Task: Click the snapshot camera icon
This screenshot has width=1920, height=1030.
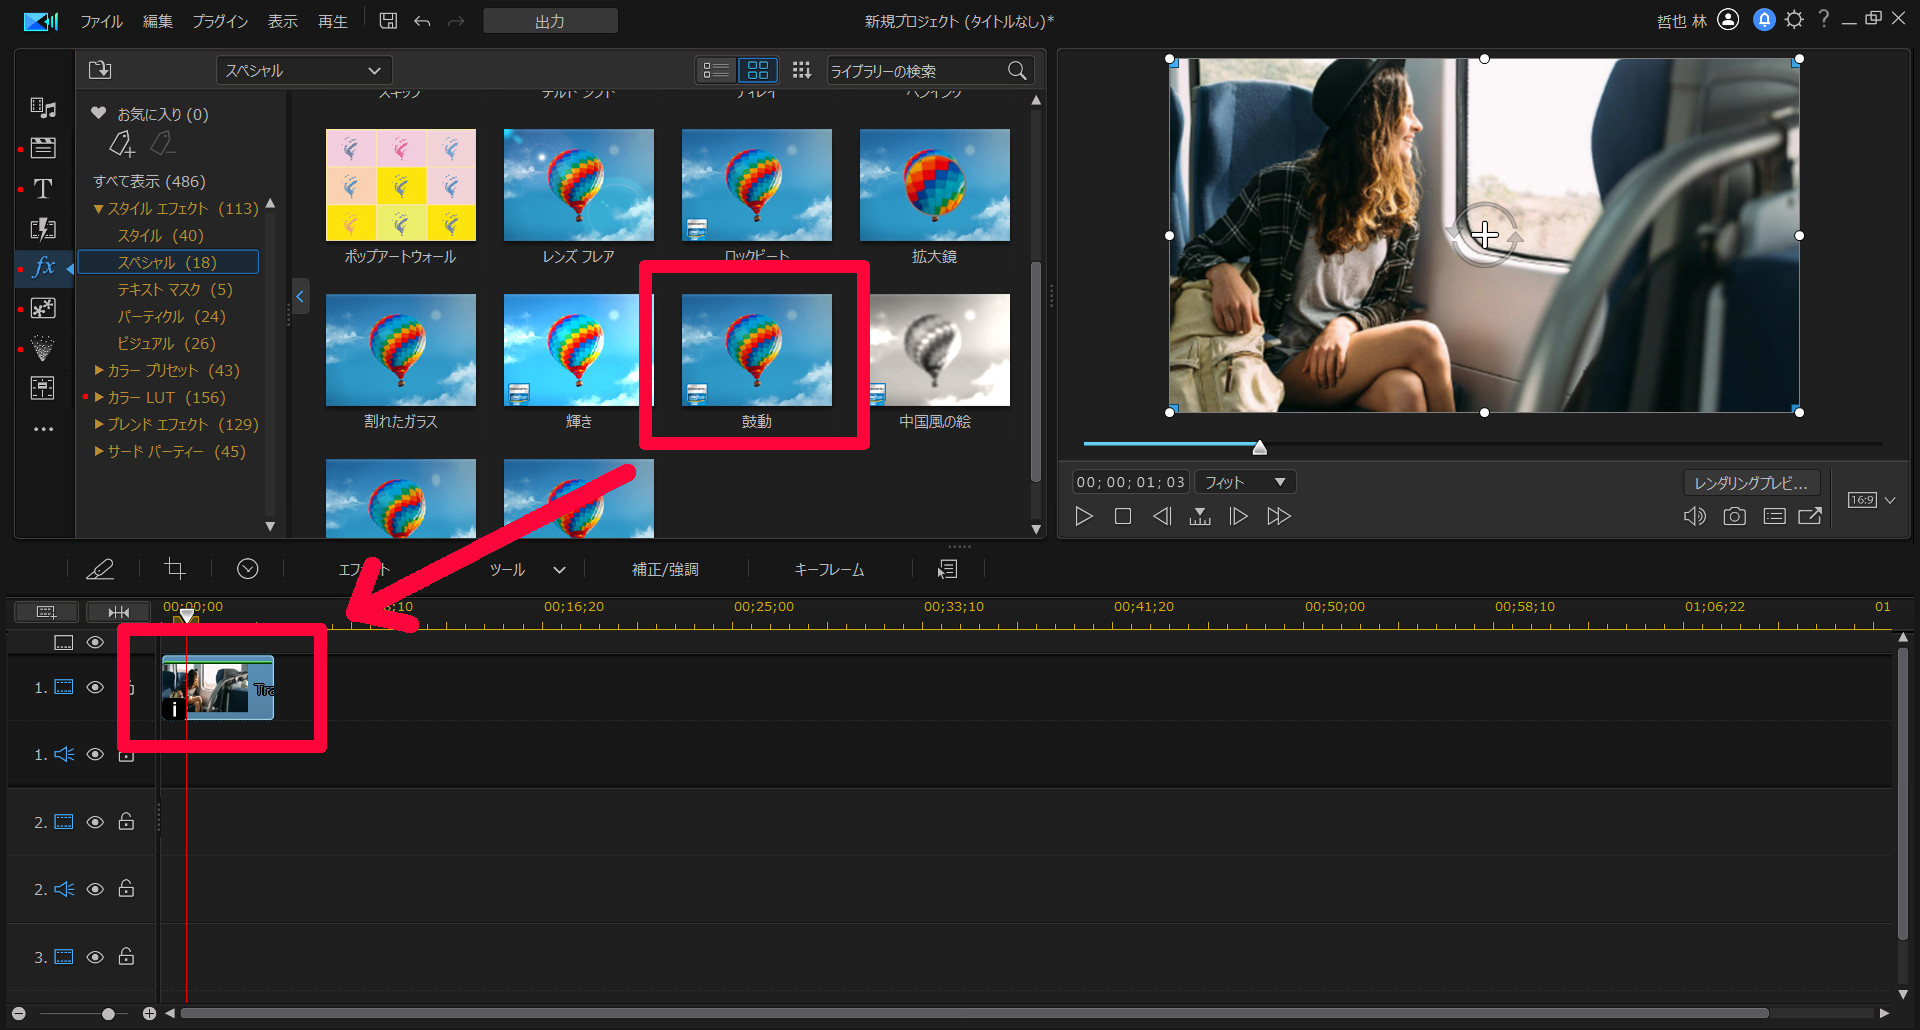Action: (x=1734, y=517)
